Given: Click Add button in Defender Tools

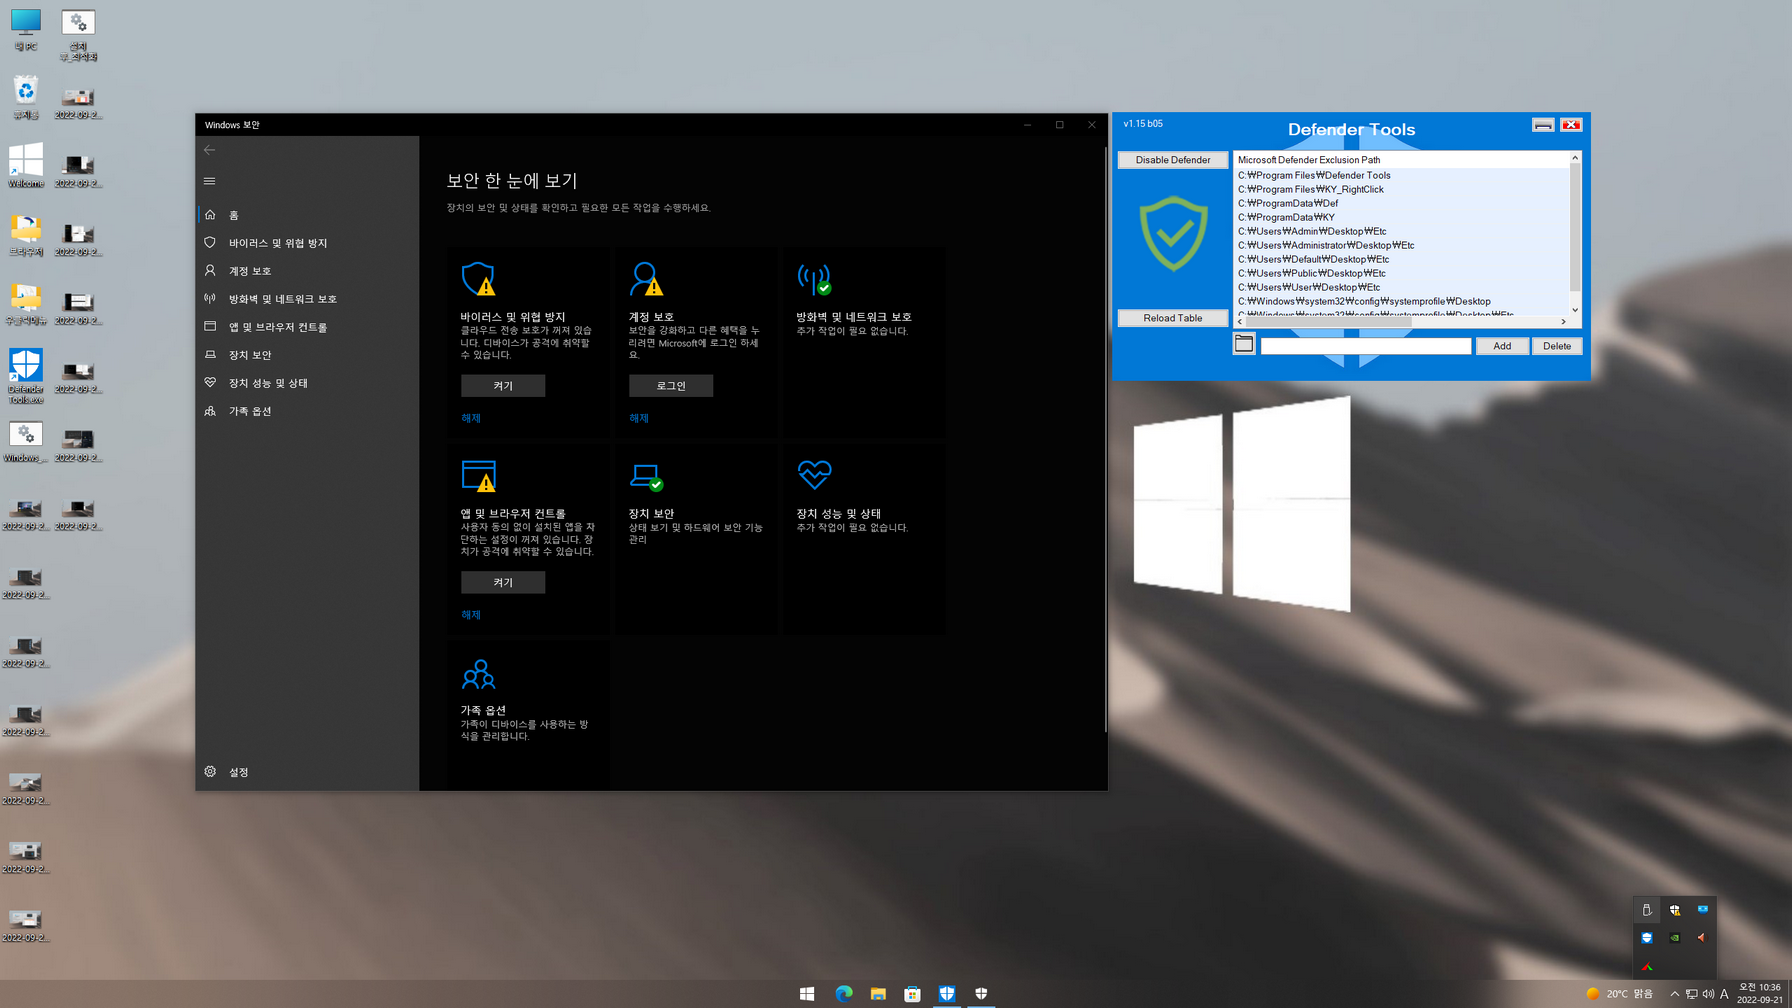Looking at the screenshot, I should pos(1502,346).
